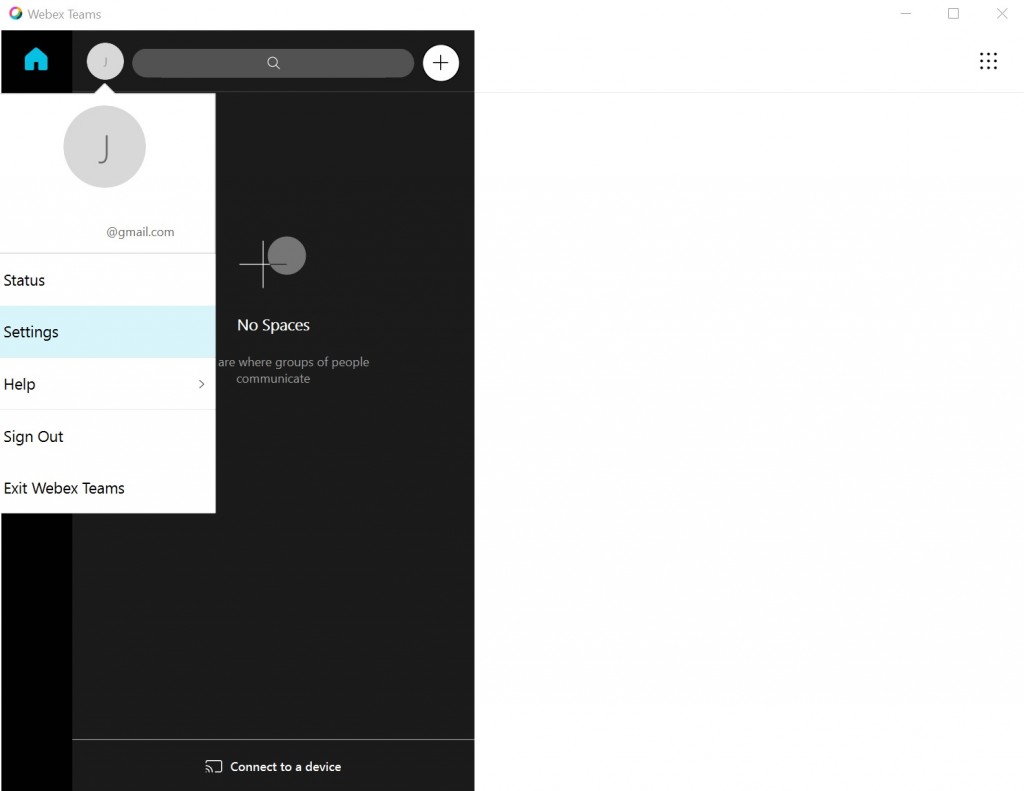Open the Help menu item

pyautogui.click(x=108, y=384)
